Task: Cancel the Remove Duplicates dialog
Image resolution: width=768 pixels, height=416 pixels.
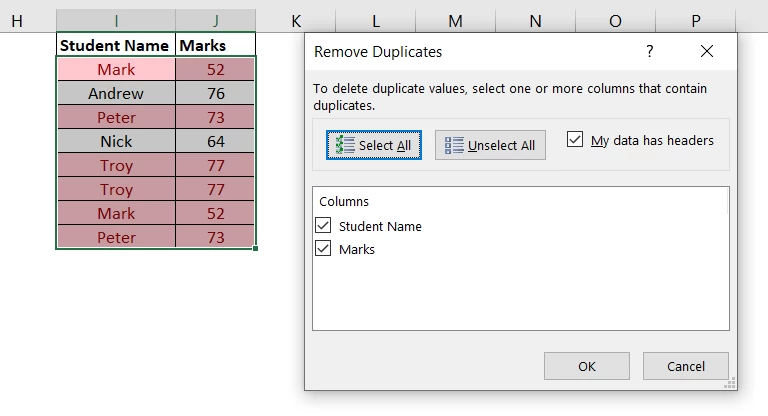Action: 686,366
